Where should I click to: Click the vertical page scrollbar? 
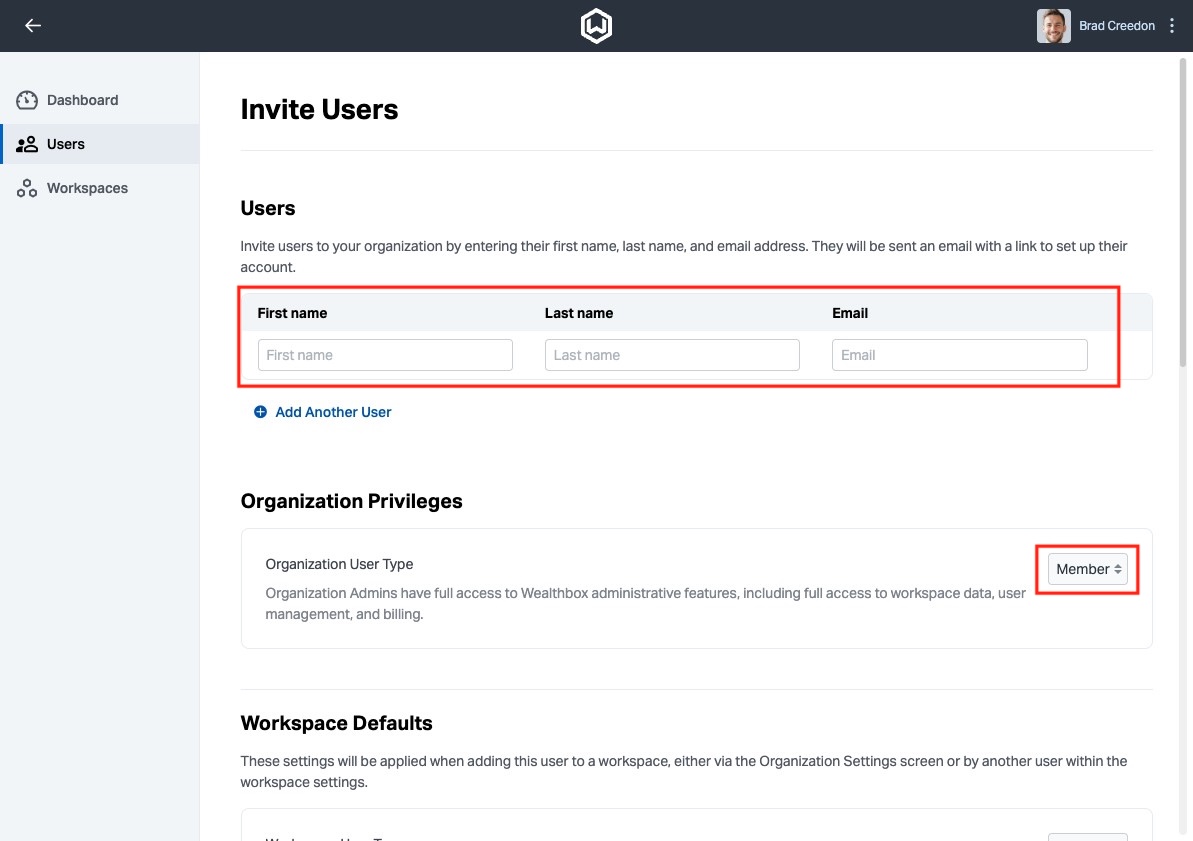(x=1185, y=210)
